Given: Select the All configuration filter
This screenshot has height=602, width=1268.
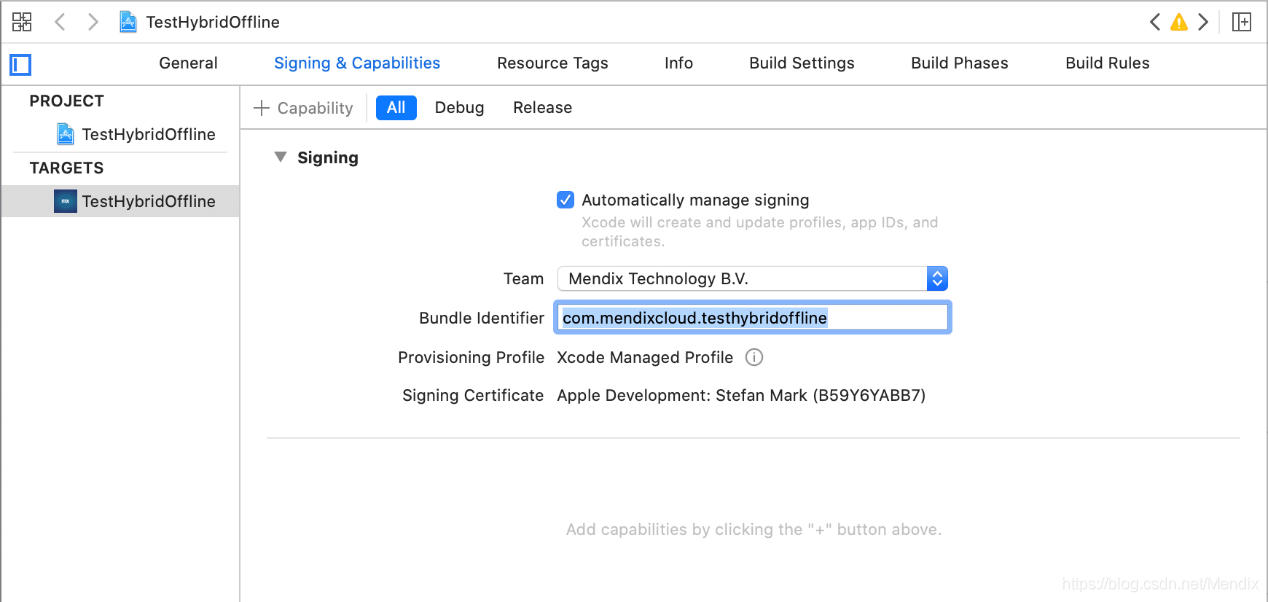Looking at the screenshot, I should (396, 108).
